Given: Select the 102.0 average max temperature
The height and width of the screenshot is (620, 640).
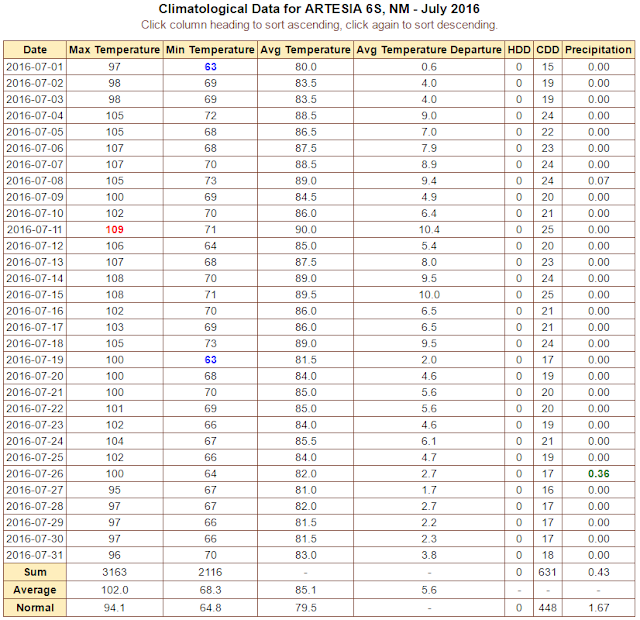Looking at the screenshot, I should click(x=114, y=590).
